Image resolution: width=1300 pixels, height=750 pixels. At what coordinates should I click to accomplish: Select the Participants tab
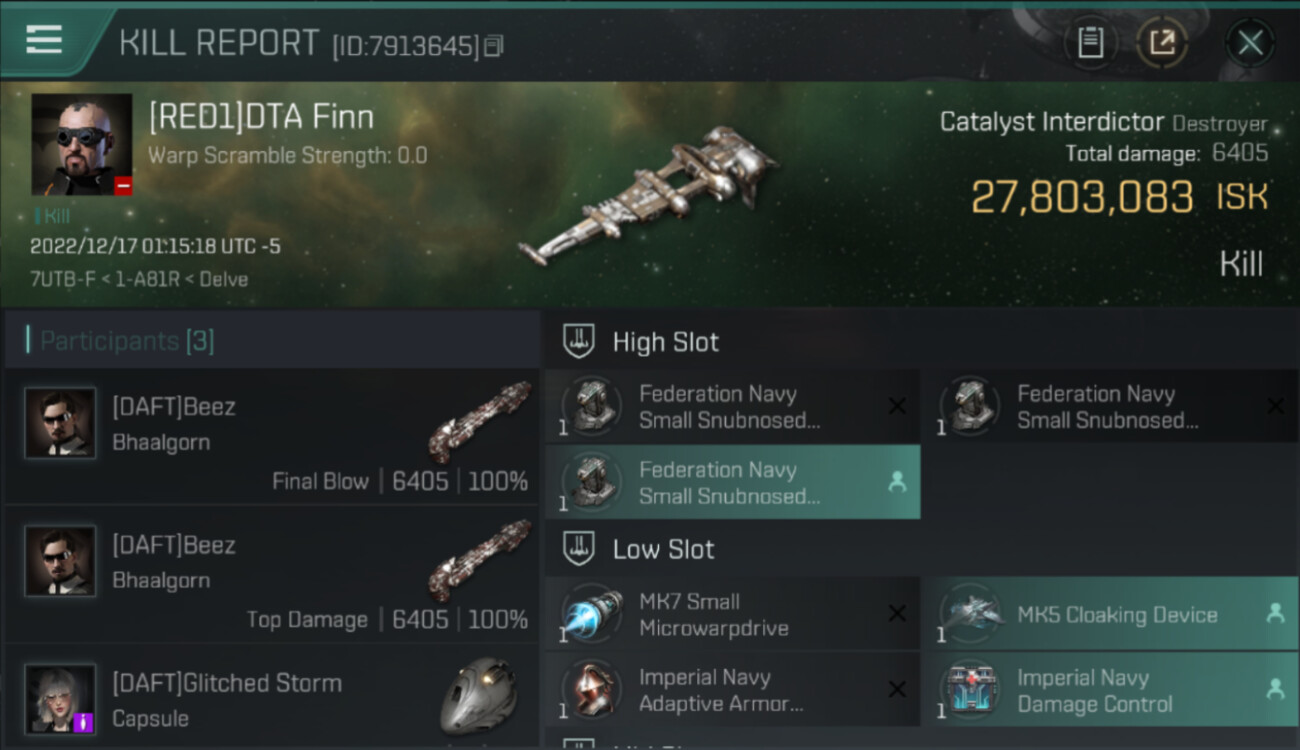[126, 341]
